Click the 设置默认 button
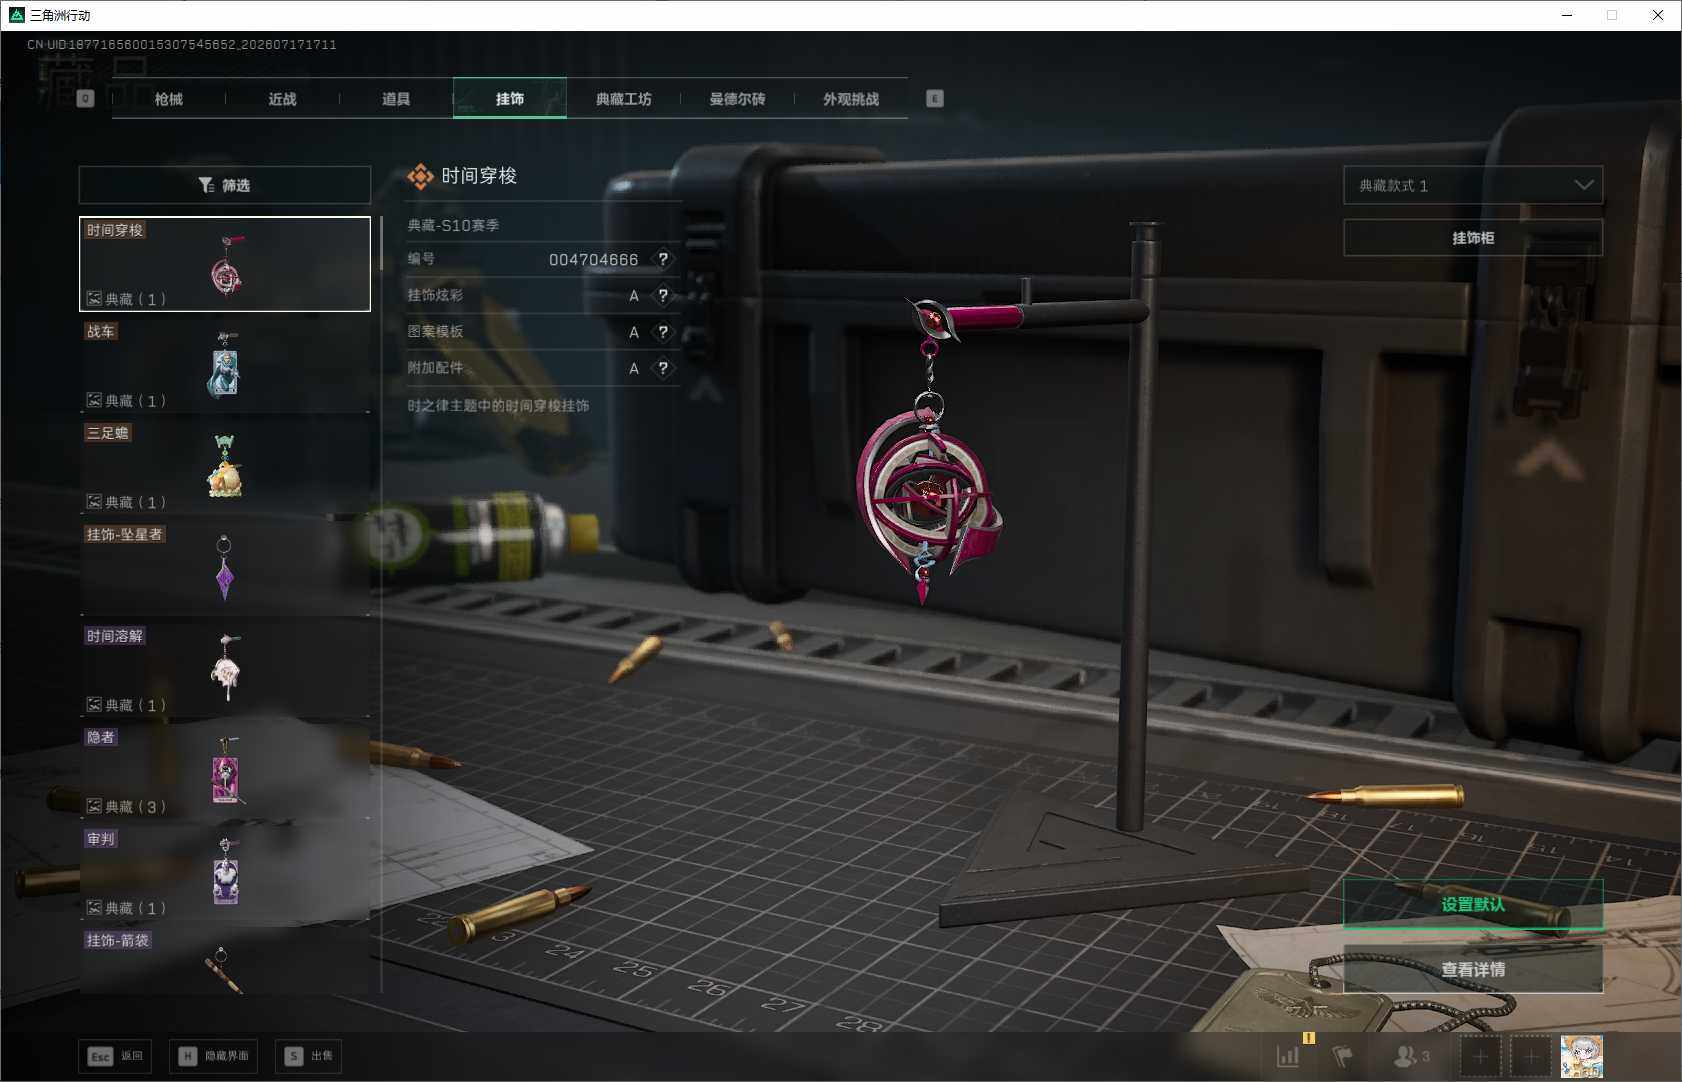This screenshot has width=1682, height=1082. click(1473, 904)
